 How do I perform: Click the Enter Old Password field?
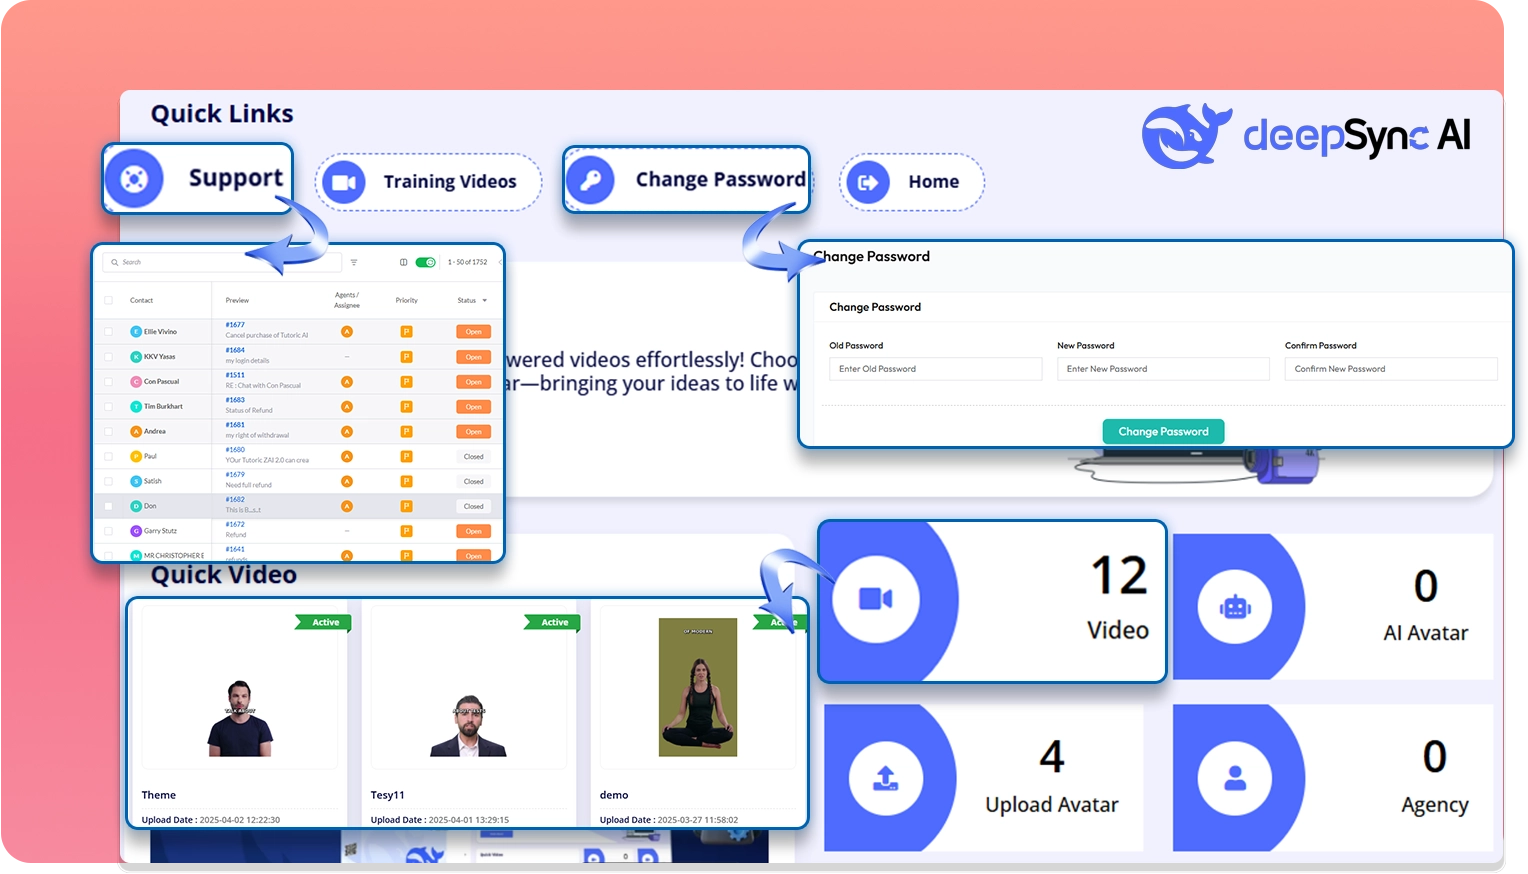click(x=935, y=369)
